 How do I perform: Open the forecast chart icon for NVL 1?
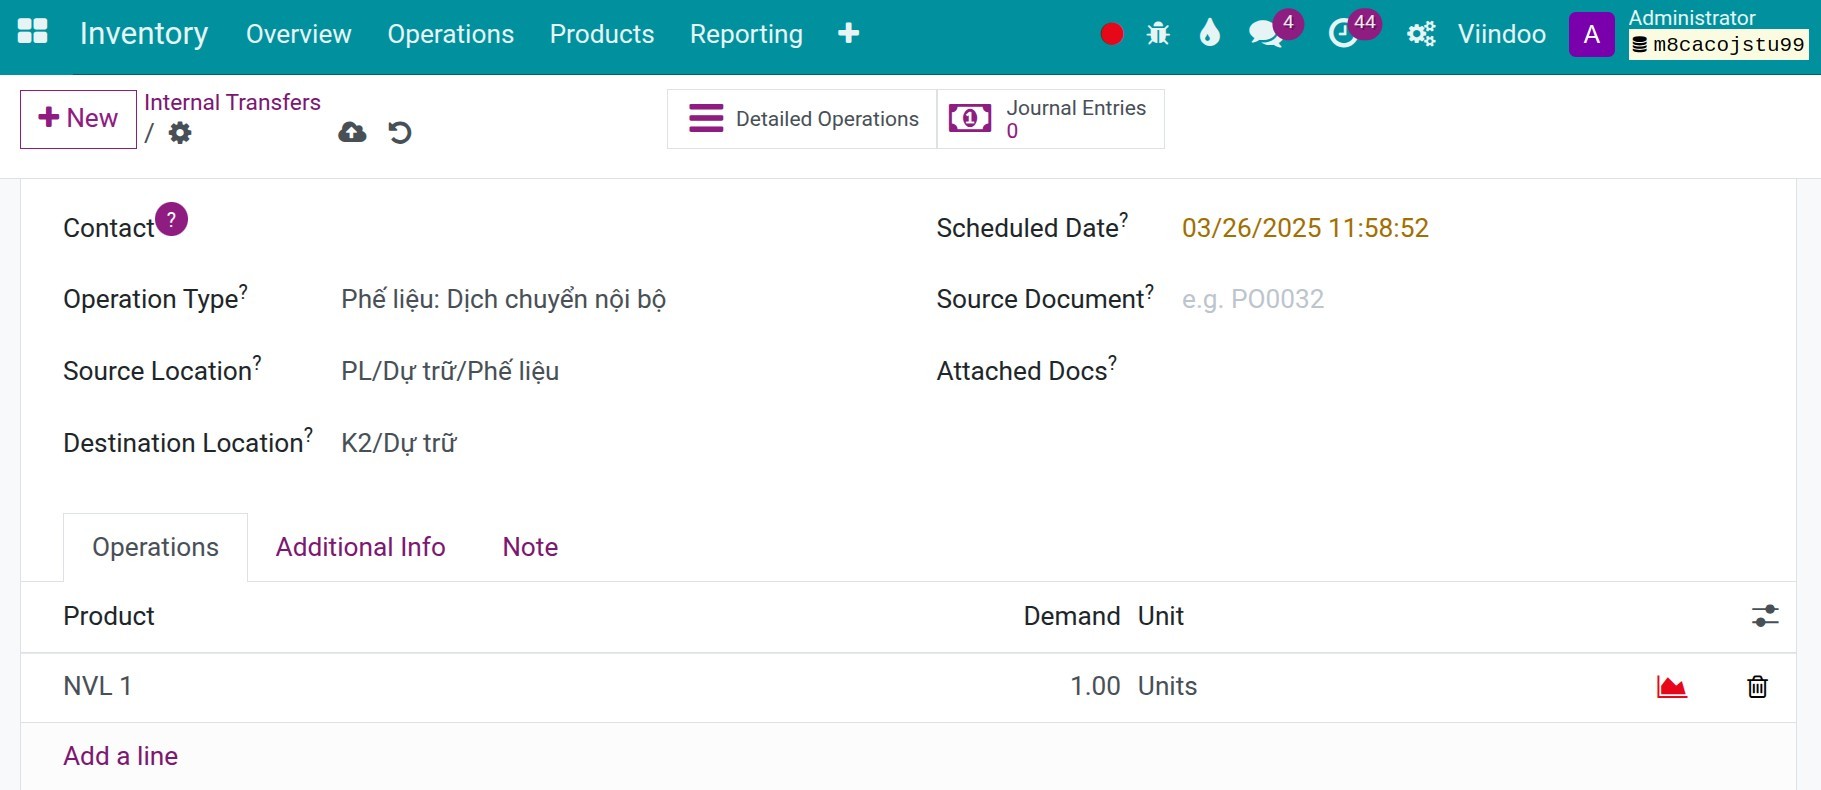point(1671,687)
